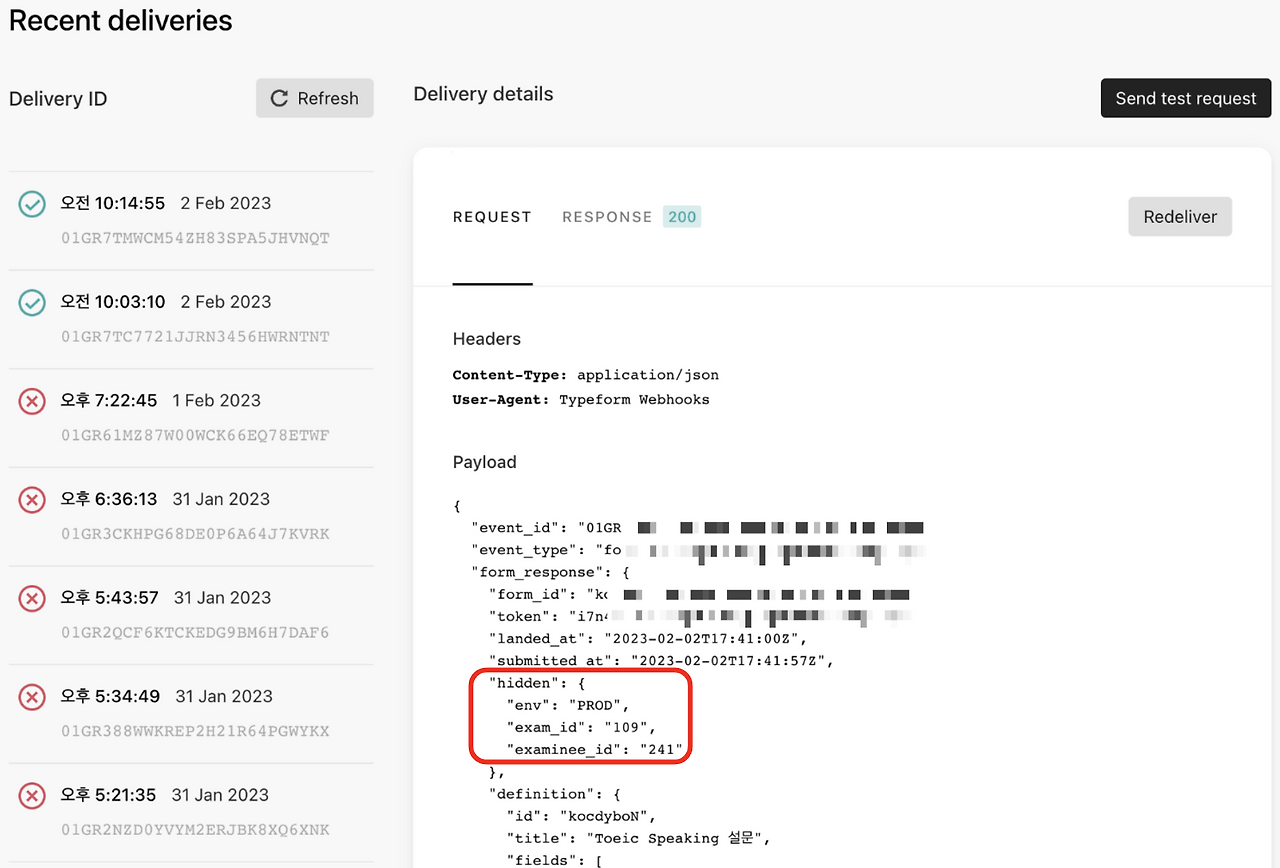Click the "fields": [ payload line
The height and width of the screenshot is (868, 1280).
tap(555, 860)
